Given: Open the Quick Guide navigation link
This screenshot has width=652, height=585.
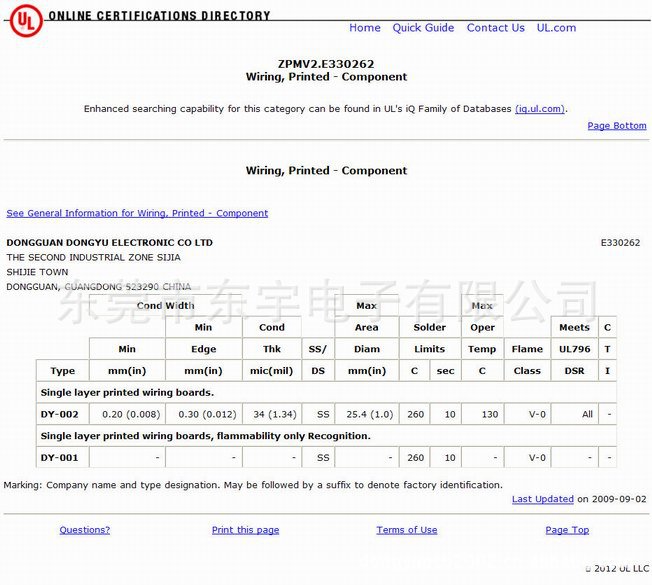Looking at the screenshot, I should tap(423, 28).
